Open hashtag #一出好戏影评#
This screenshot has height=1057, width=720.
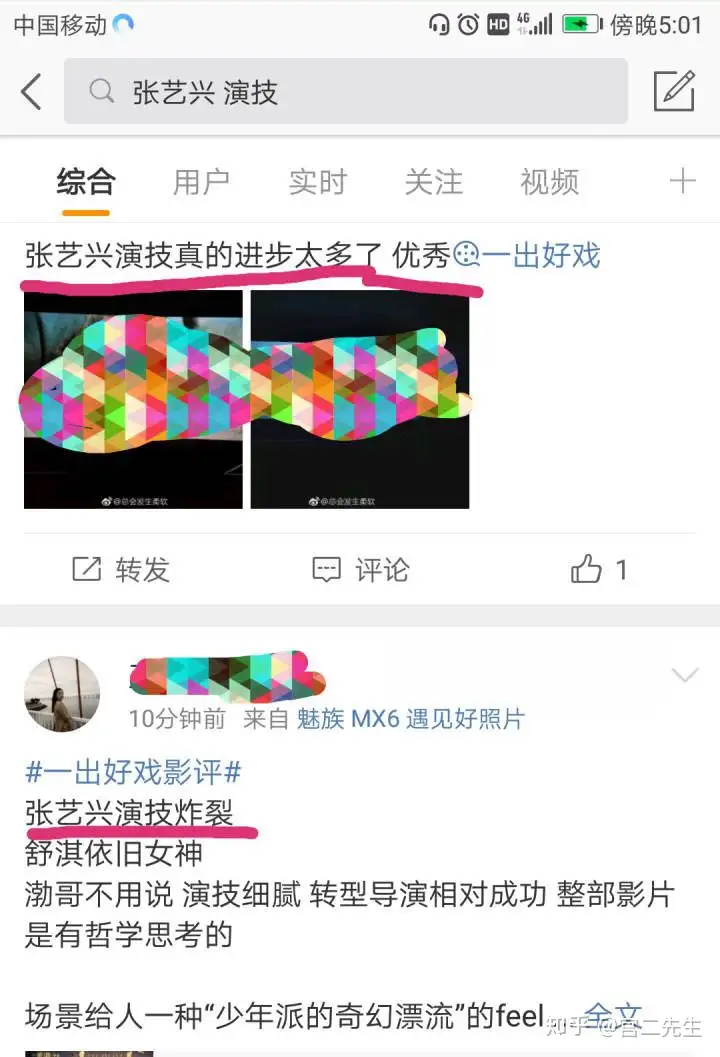133,773
